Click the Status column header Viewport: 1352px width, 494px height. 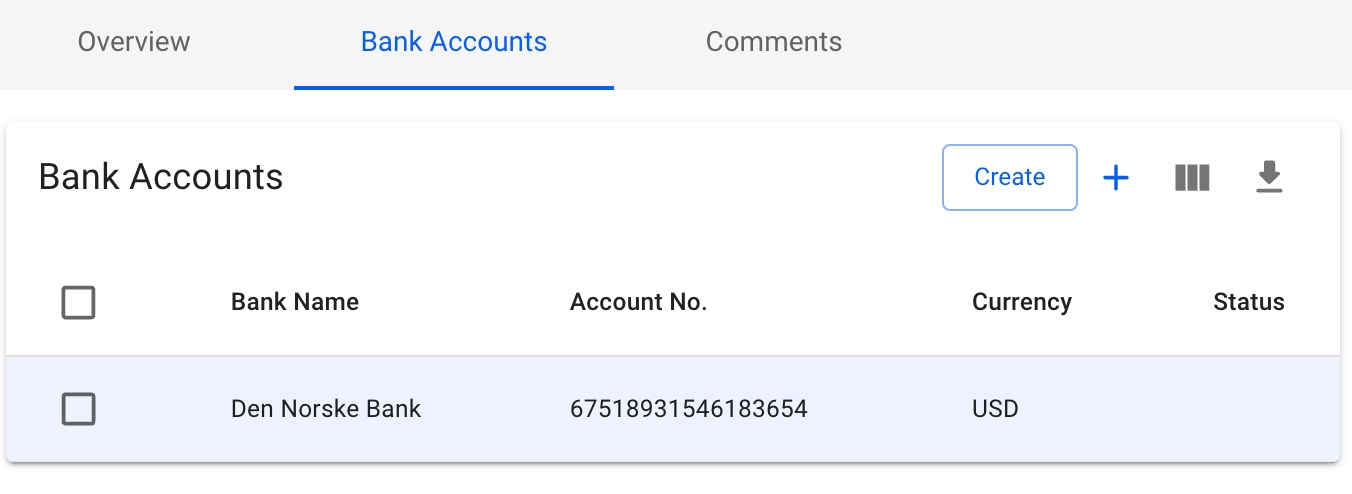1248,302
